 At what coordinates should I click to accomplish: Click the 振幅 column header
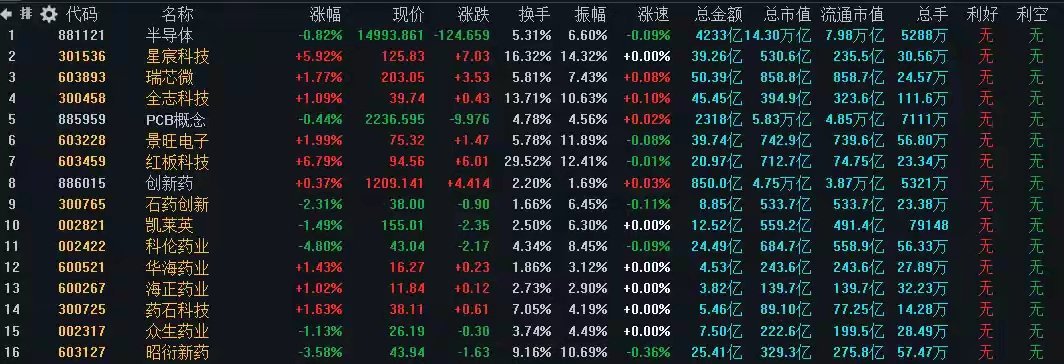pos(590,13)
